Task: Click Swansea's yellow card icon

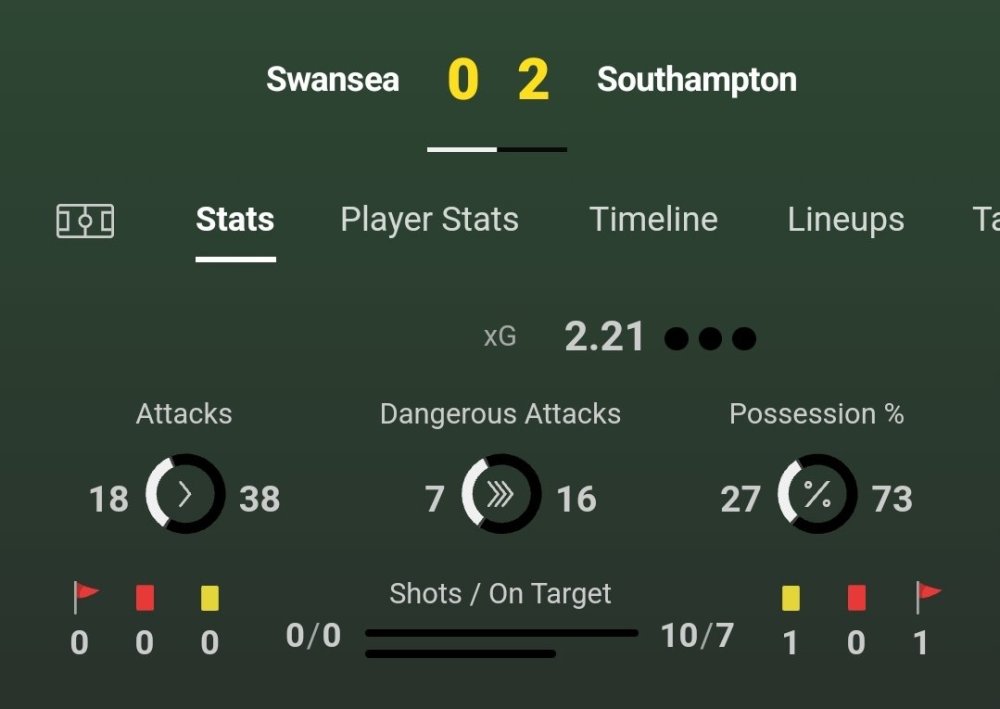Action: (209, 597)
